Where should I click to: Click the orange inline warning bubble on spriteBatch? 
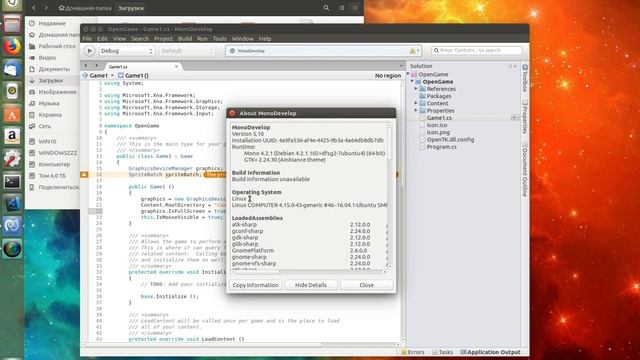[215, 175]
